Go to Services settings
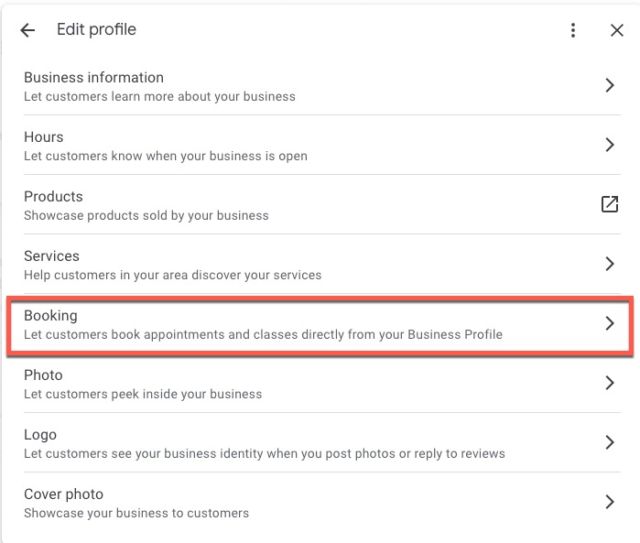640x543 pixels. (x=51, y=256)
